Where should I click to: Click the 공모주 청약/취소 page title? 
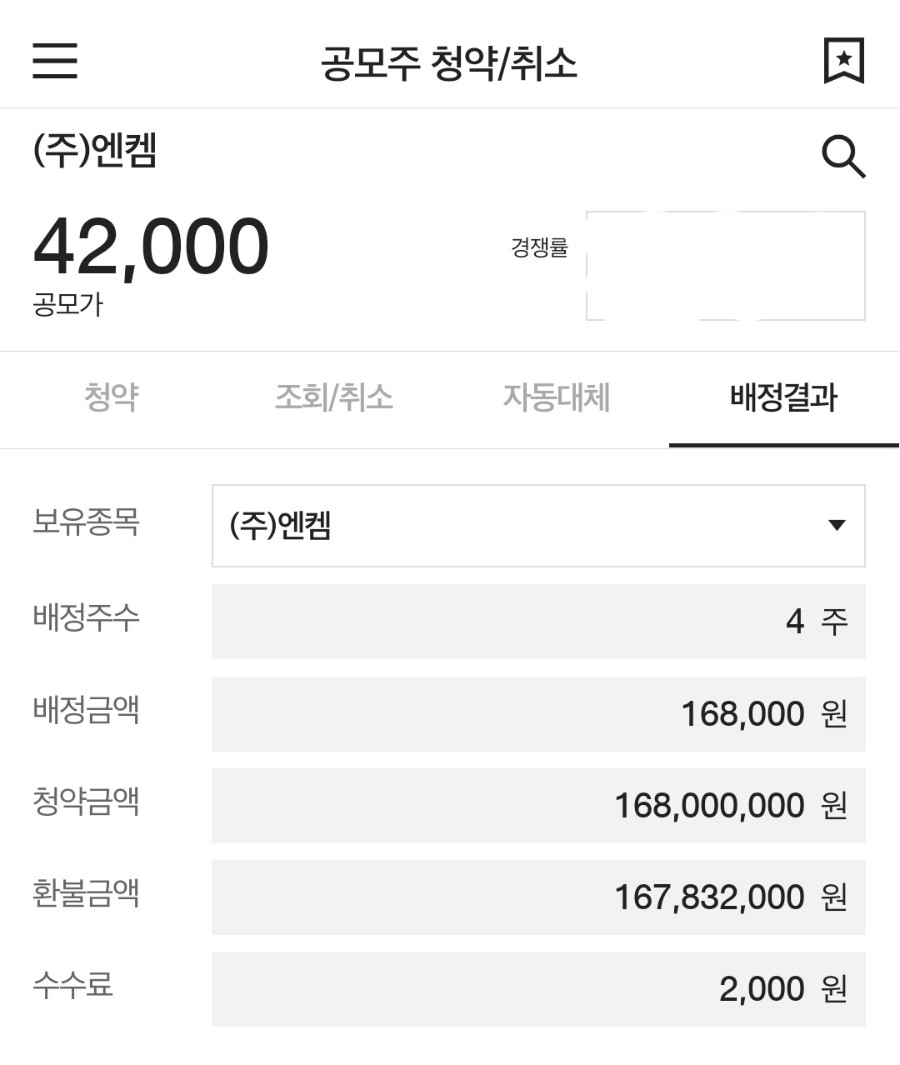pyautogui.click(x=449, y=63)
